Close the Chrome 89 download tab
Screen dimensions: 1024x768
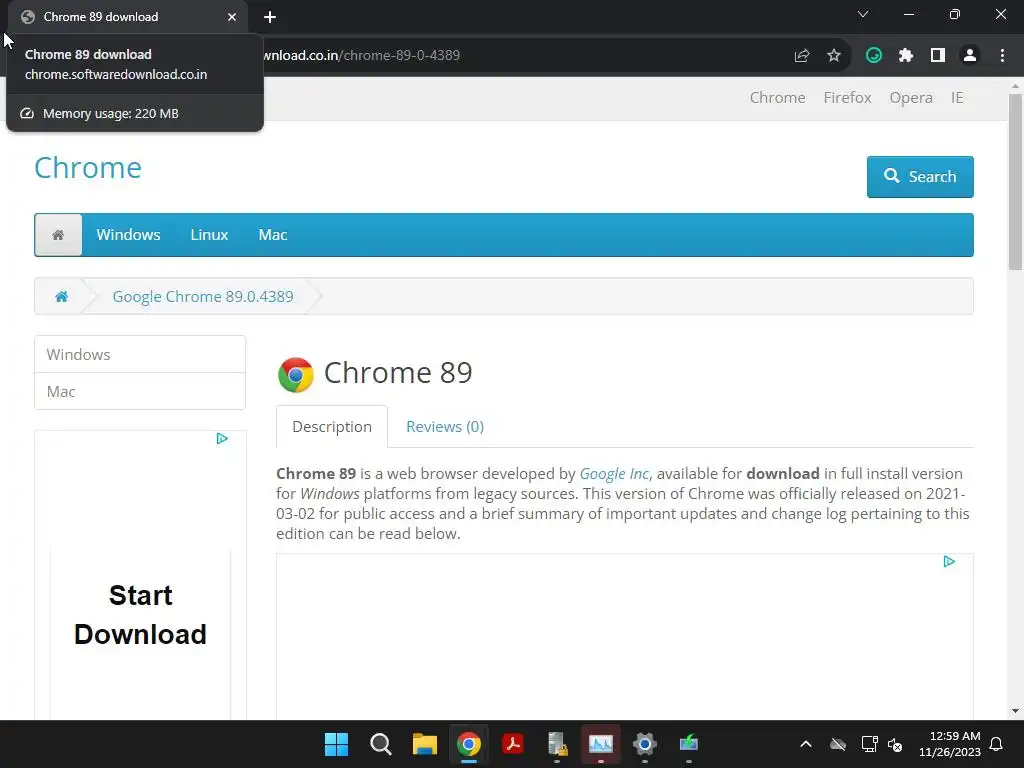tap(232, 17)
